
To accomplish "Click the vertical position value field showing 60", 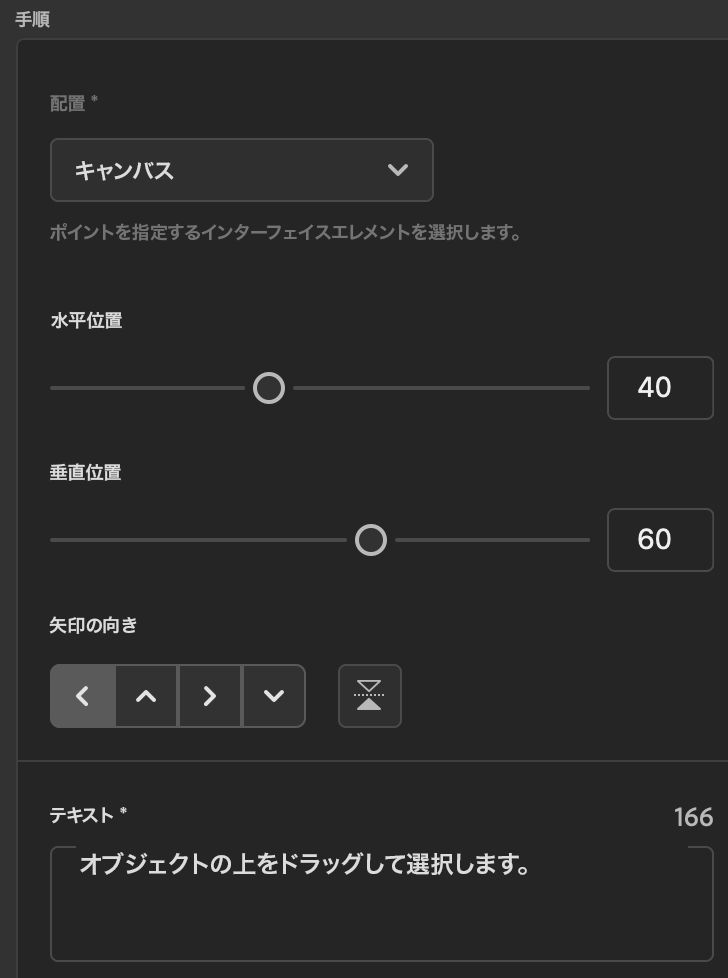I will (660, 540).
